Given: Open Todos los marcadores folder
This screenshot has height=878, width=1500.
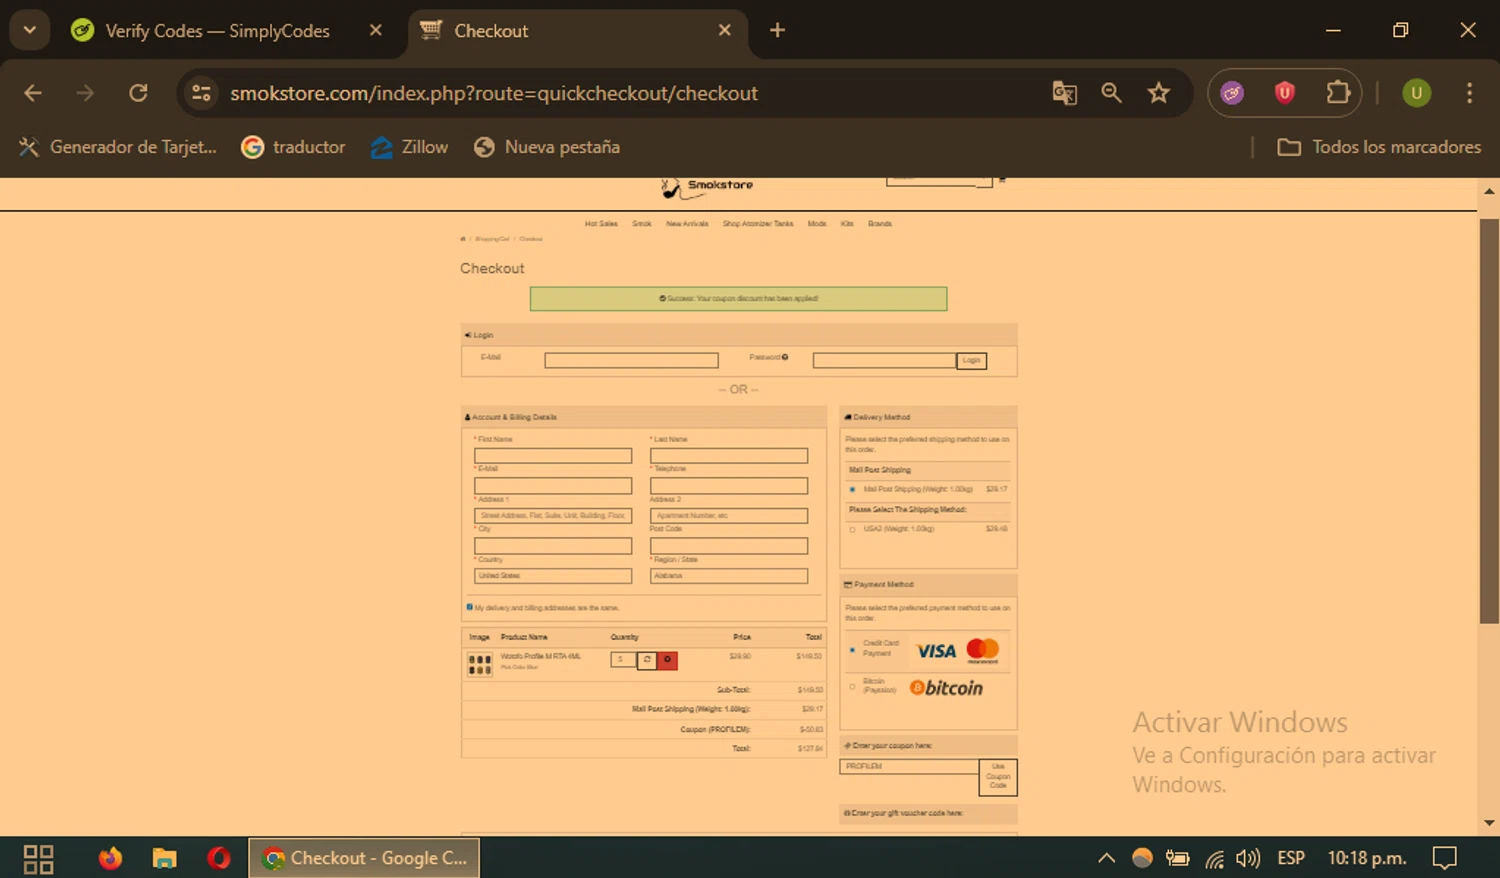Looking at the screenshot, I should click(1379, 147).
